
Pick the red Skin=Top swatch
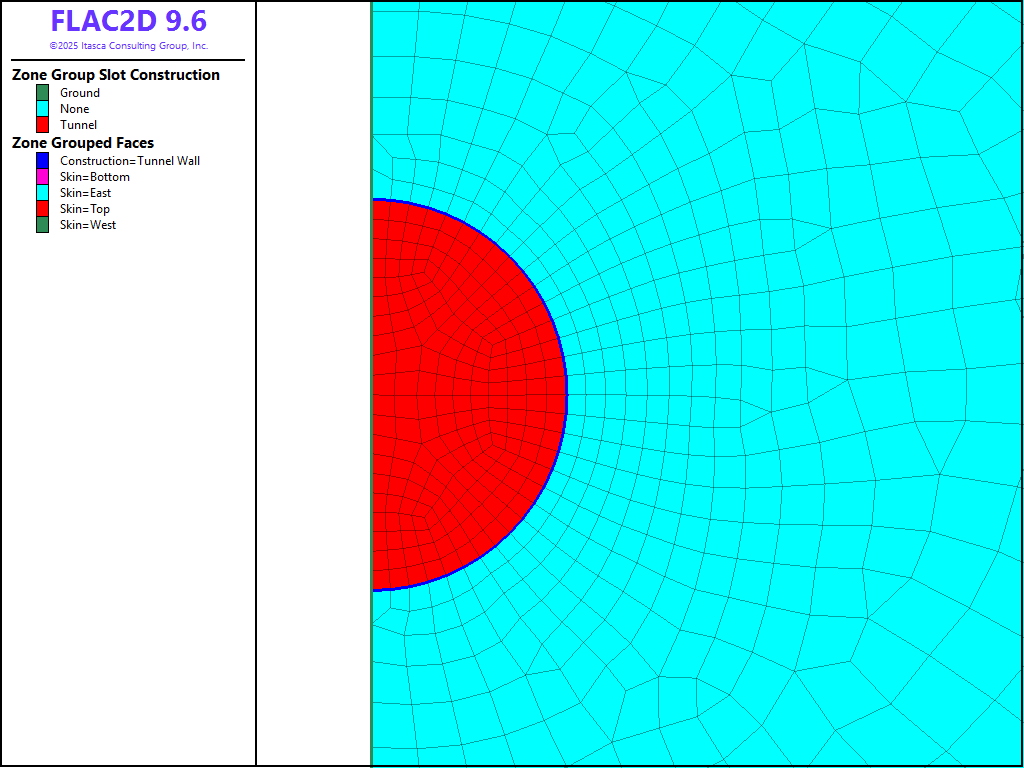point(43,209)
